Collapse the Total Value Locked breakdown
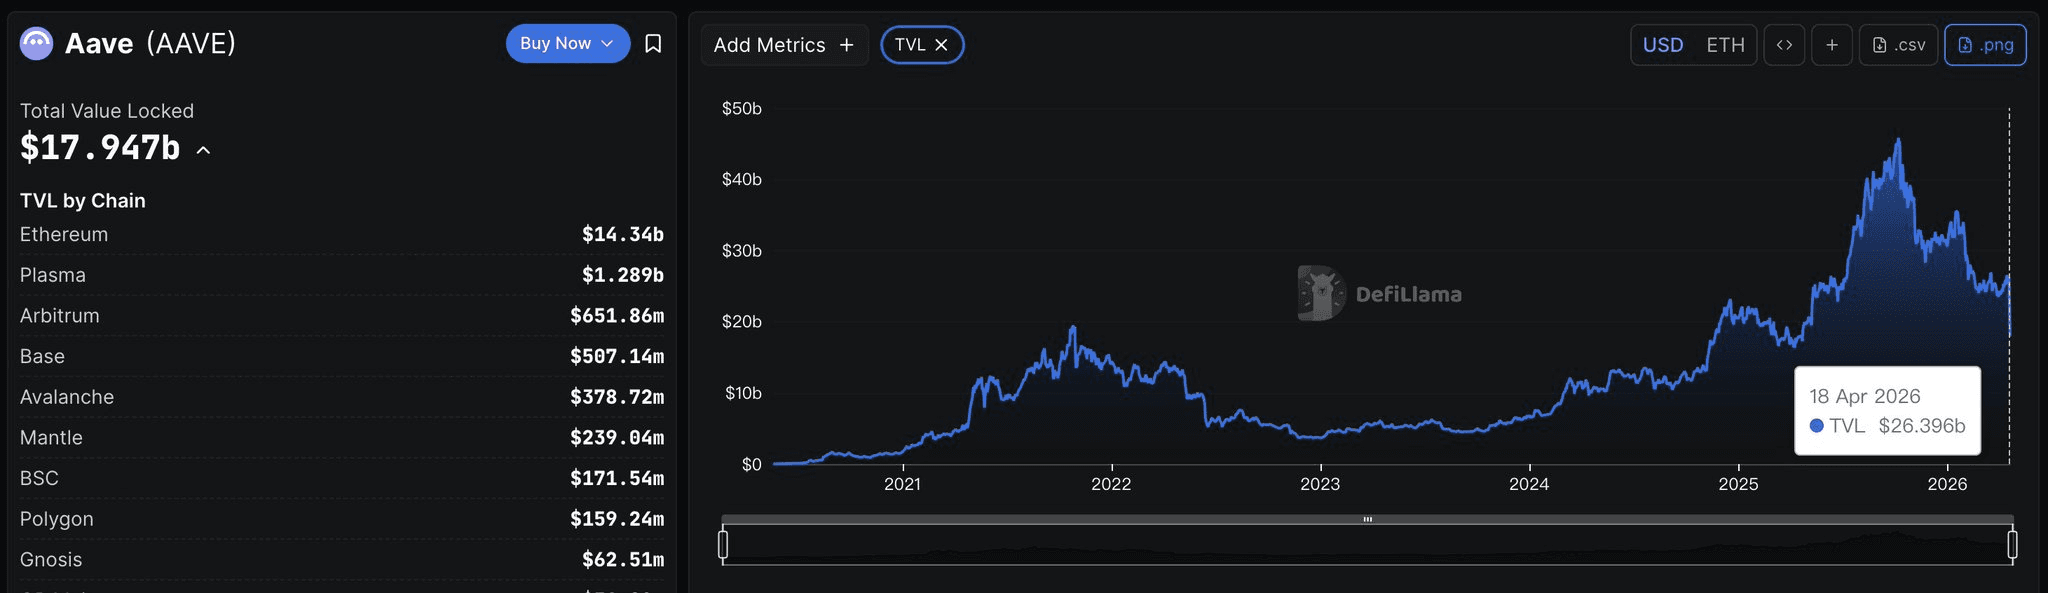 (204, 150)
